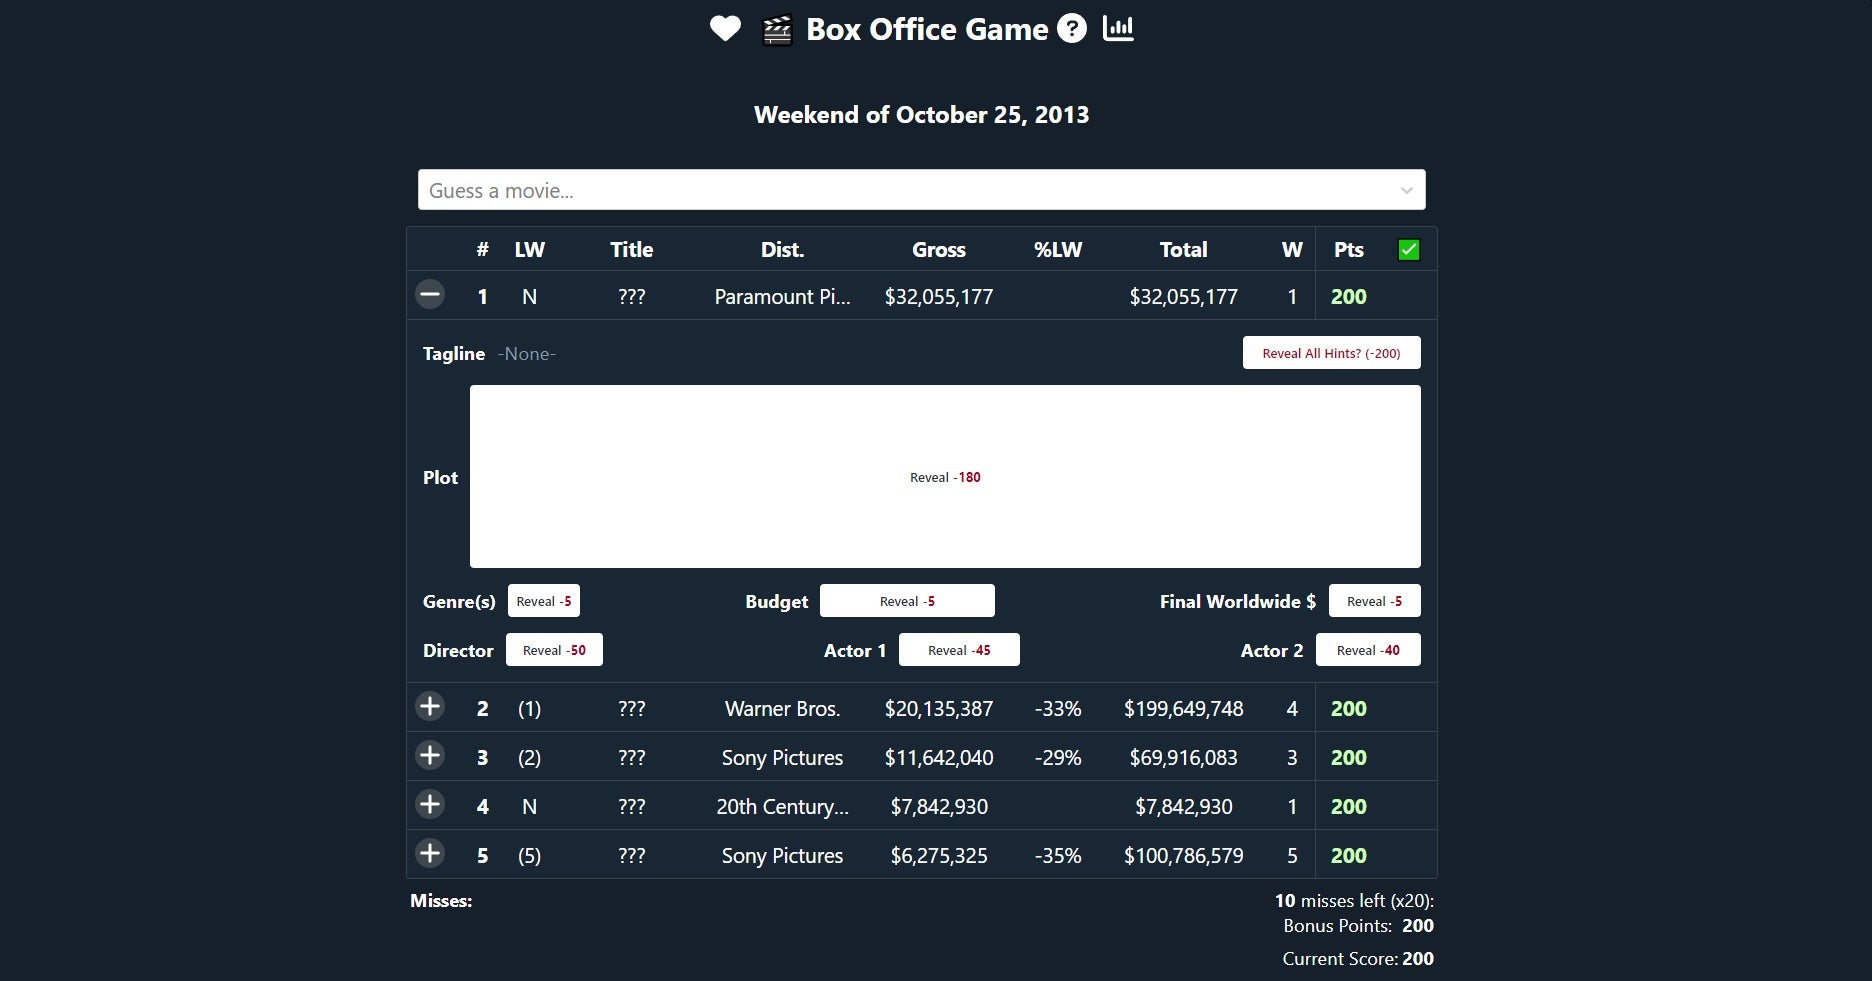1872x981 pixels.
Task: Reveal the Budget hint
Action: 906,600
